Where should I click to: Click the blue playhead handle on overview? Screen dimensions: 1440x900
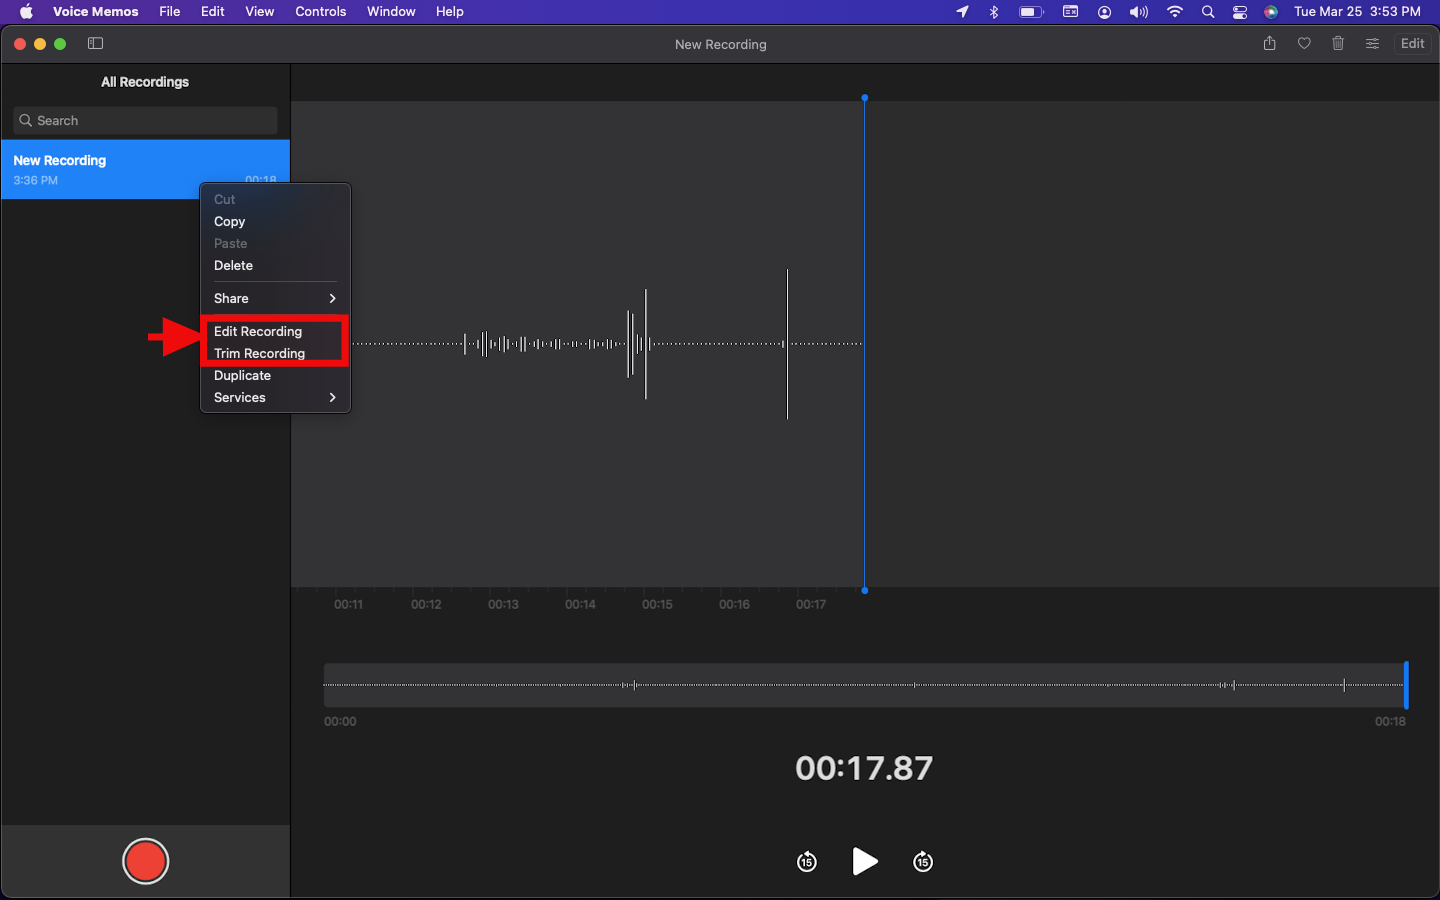pyautogui.click(x=1406, y=685)
